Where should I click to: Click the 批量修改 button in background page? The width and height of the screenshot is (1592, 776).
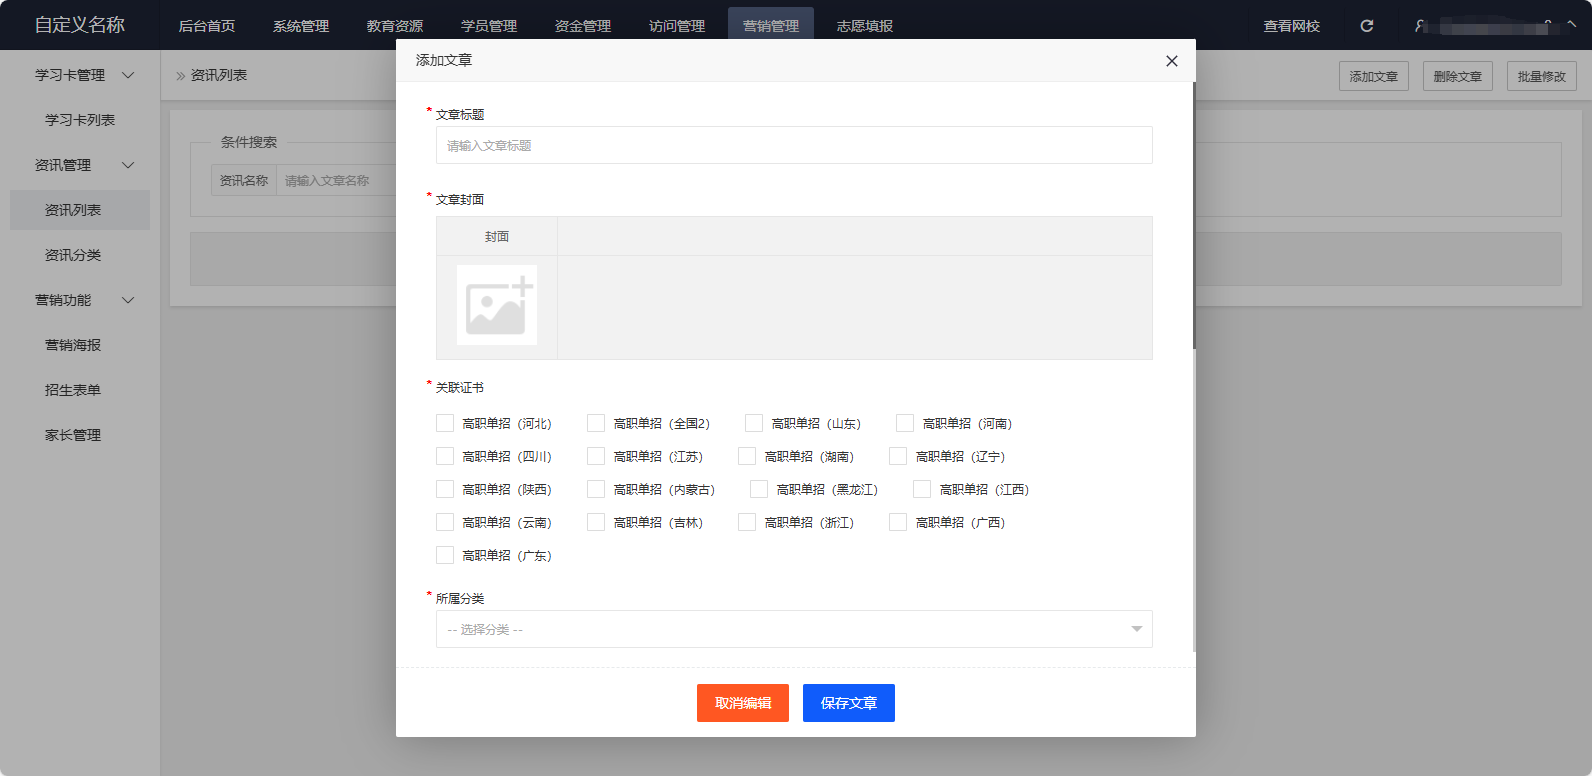[x=1542, y=76]
